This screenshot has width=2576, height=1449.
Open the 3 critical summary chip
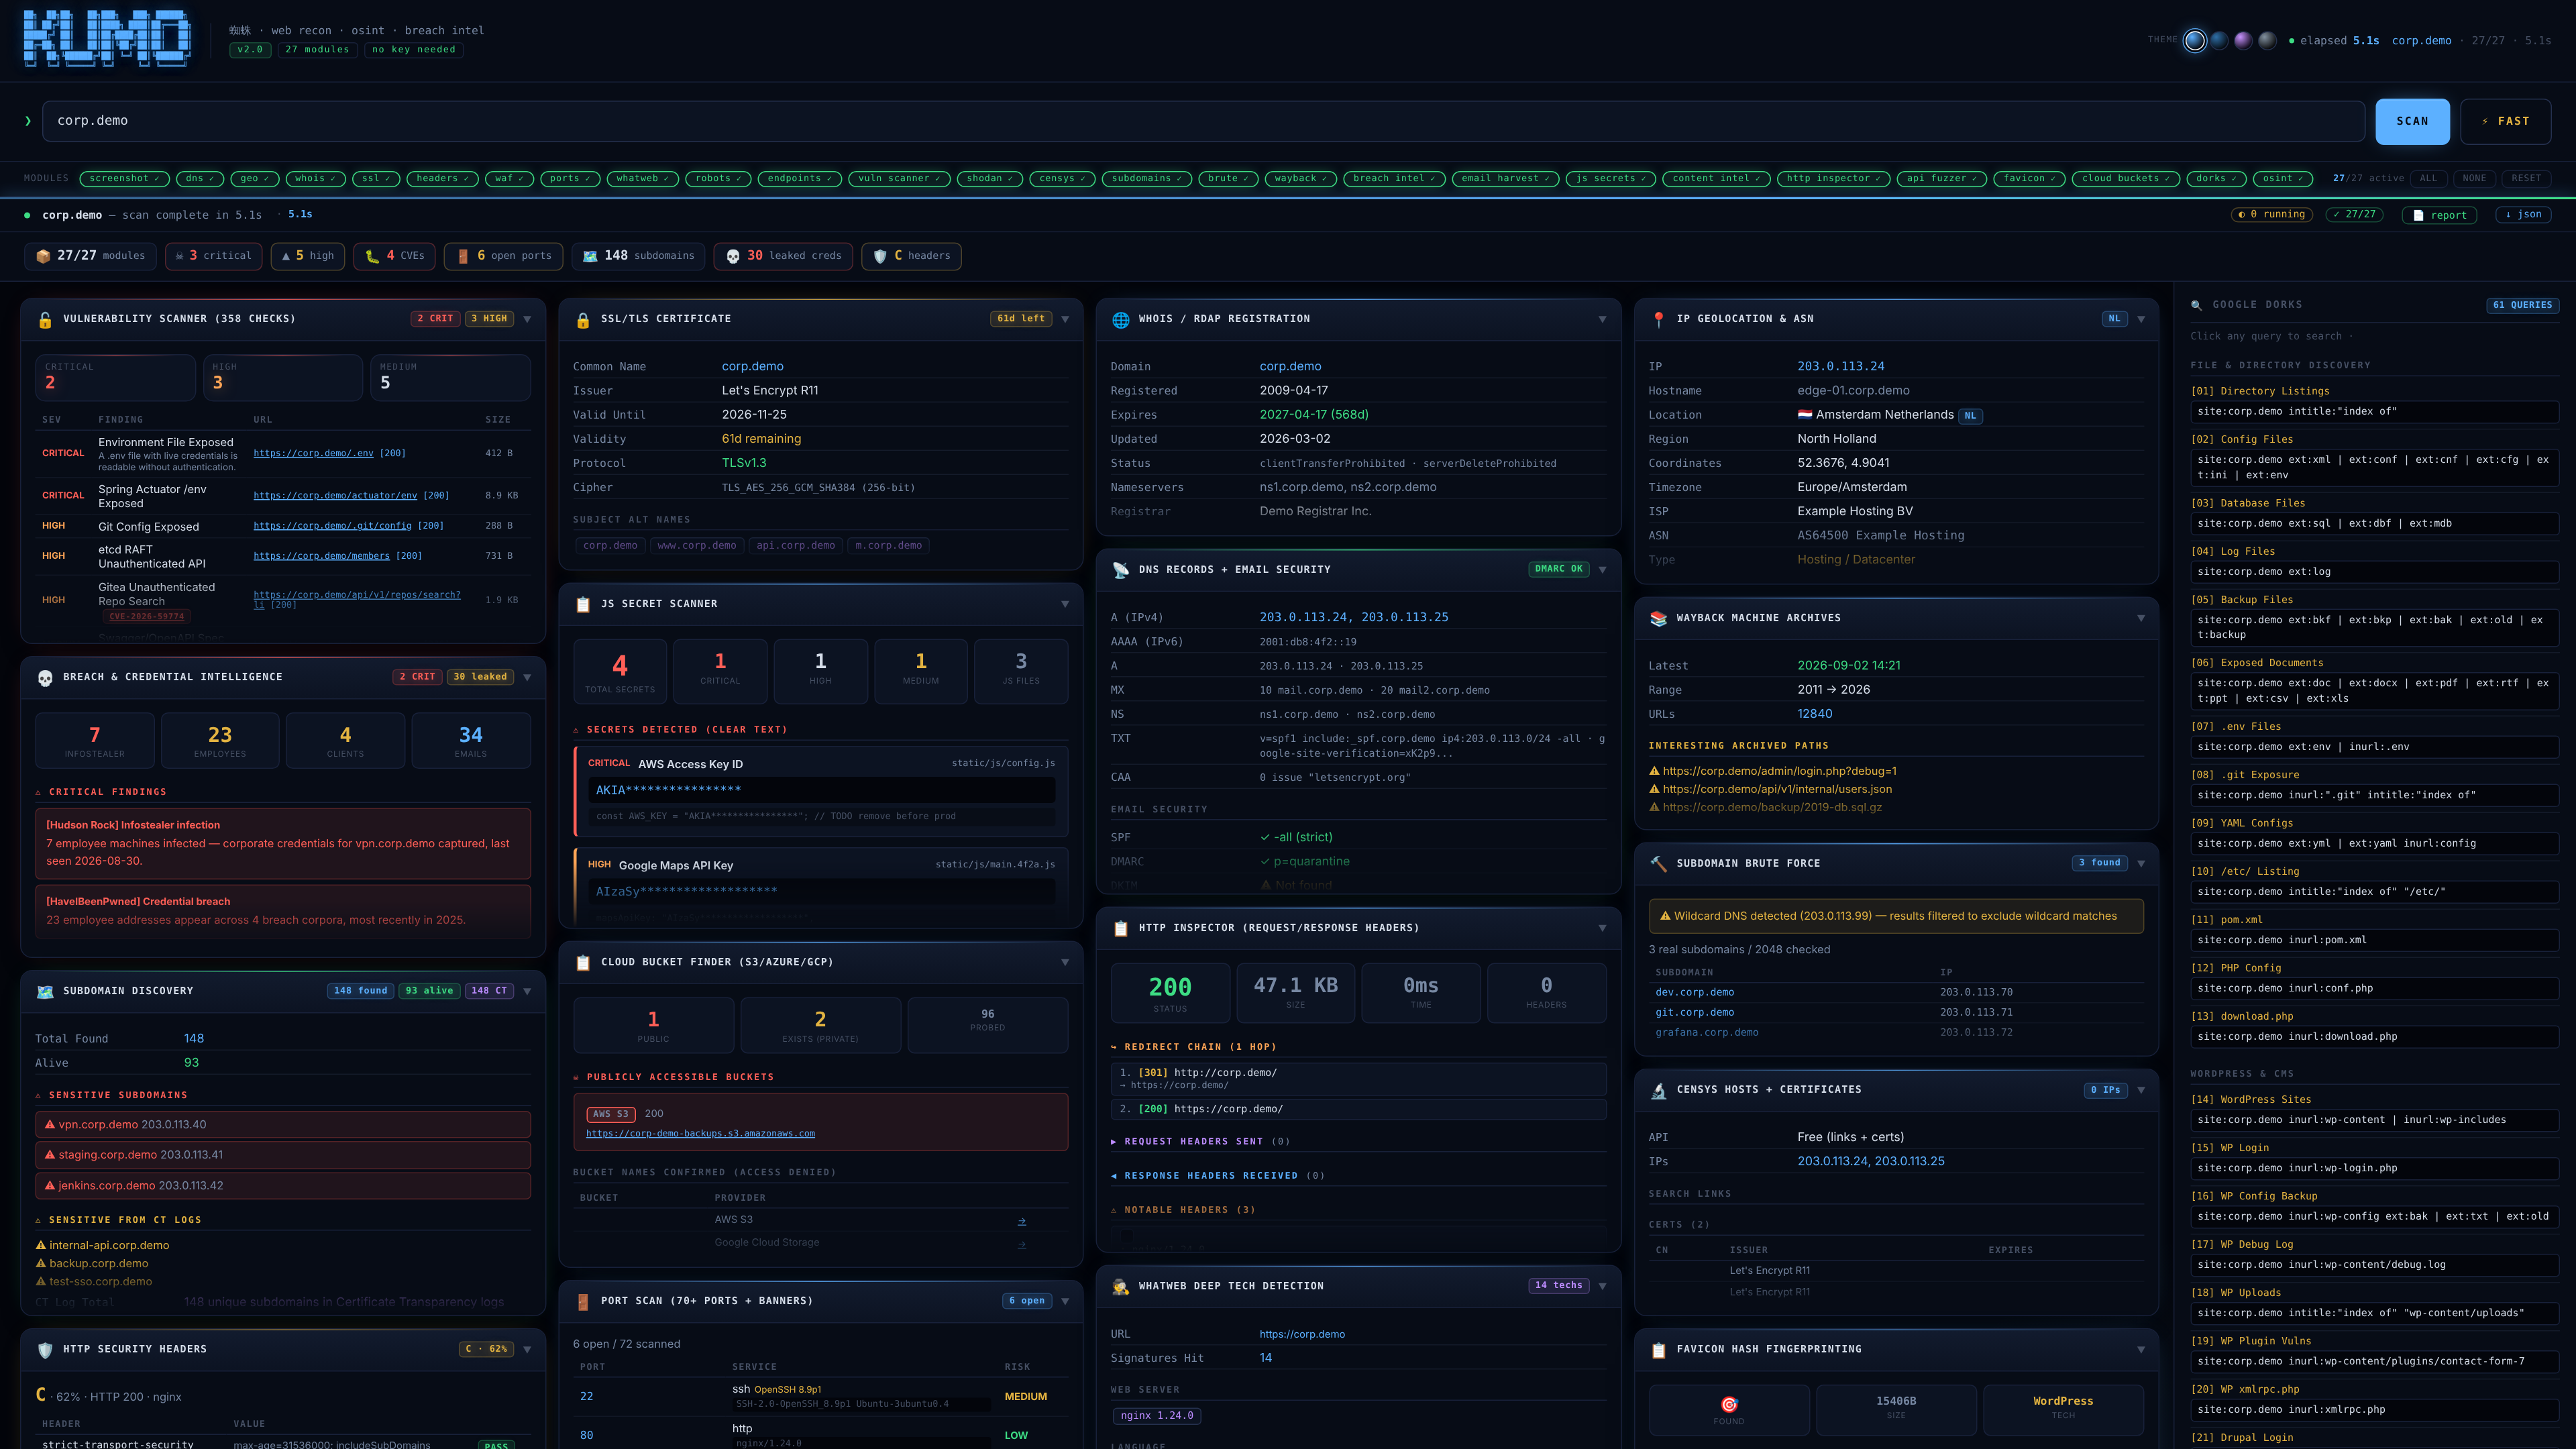[214, 256]
